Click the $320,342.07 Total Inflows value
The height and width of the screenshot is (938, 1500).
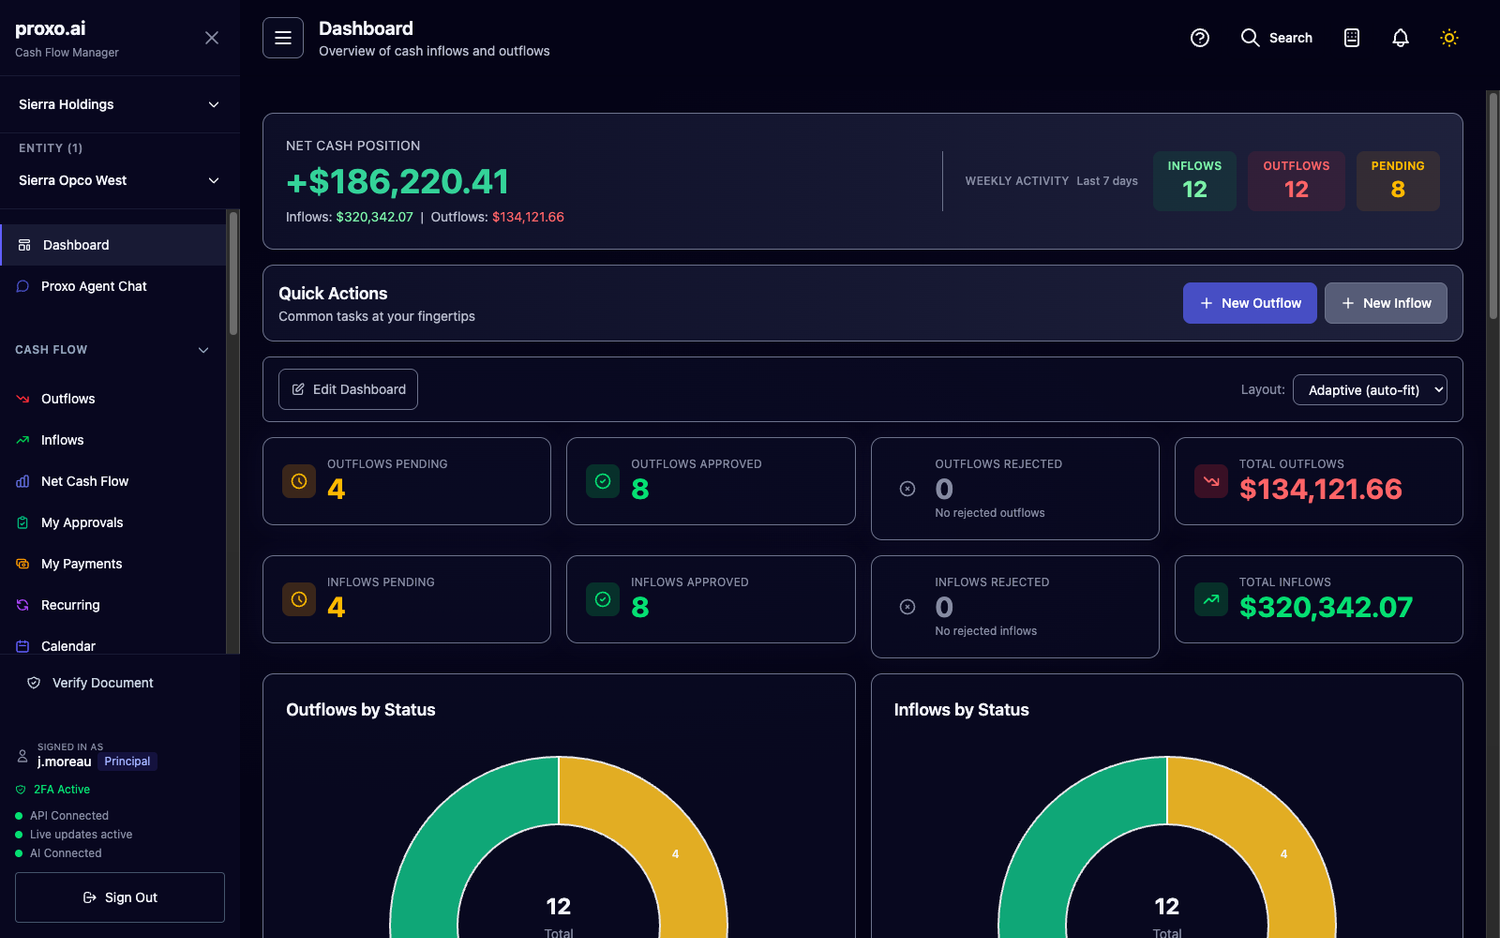coord(1326,607)
